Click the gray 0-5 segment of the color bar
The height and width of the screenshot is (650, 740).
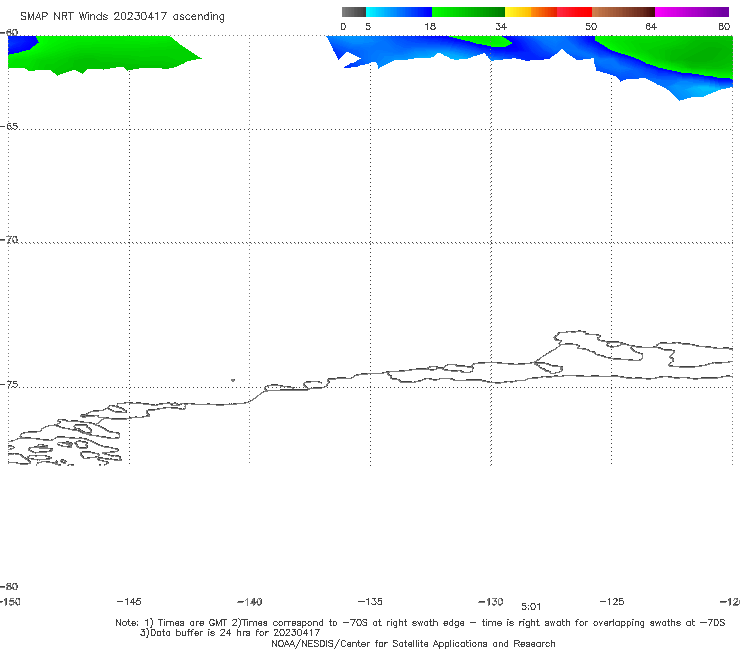click(x=354, y=12)
